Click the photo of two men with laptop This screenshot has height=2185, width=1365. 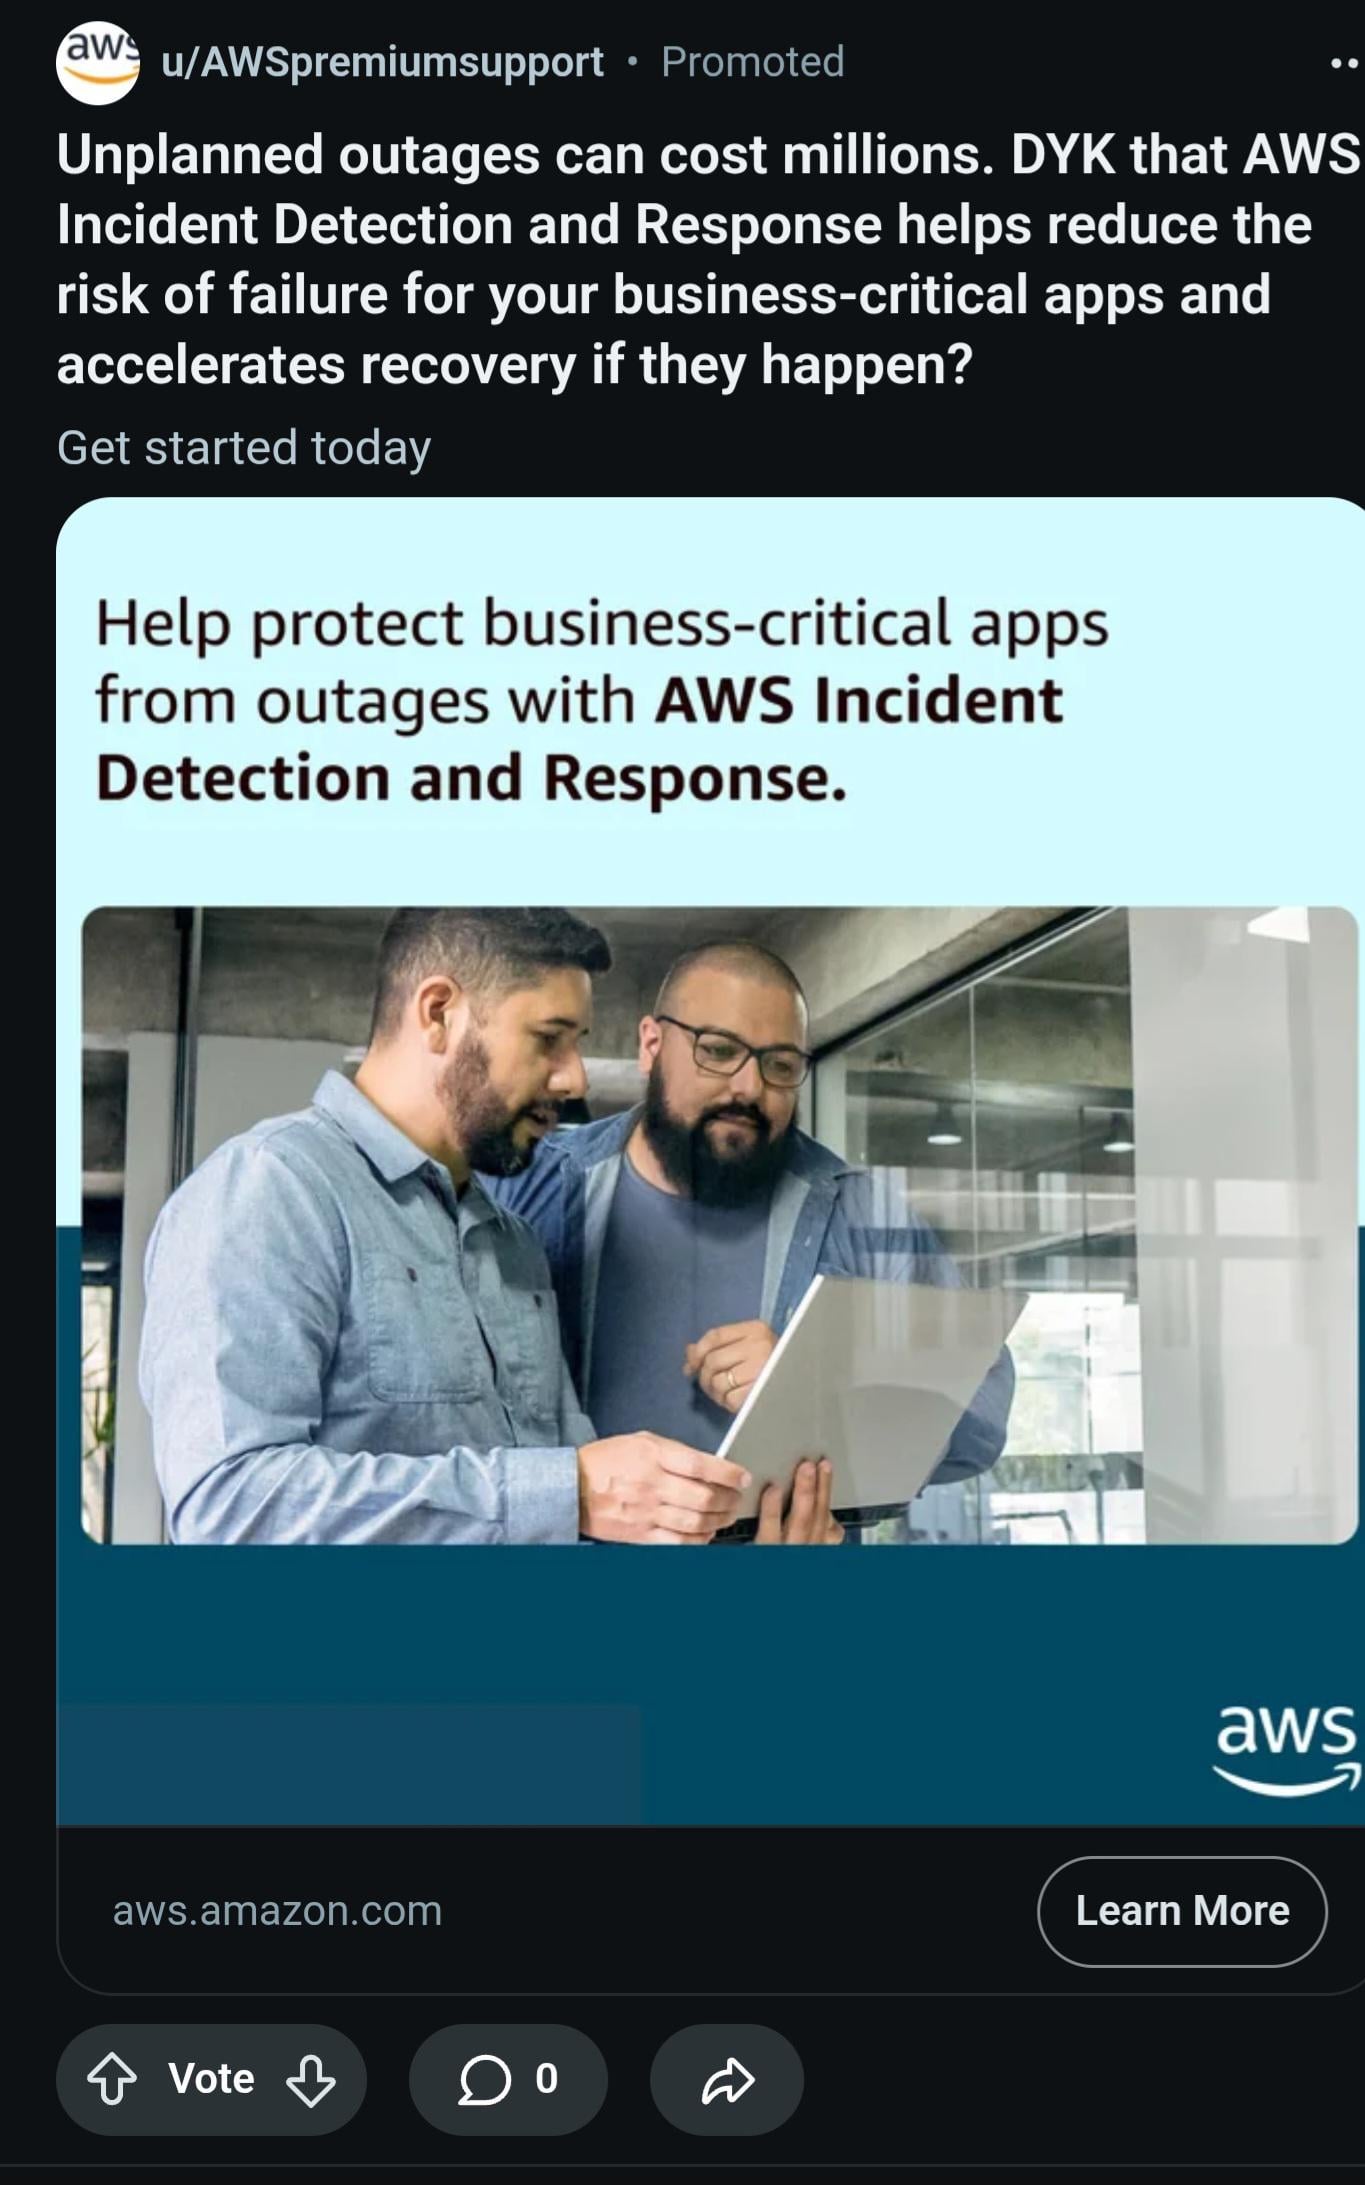point(719,1225)
